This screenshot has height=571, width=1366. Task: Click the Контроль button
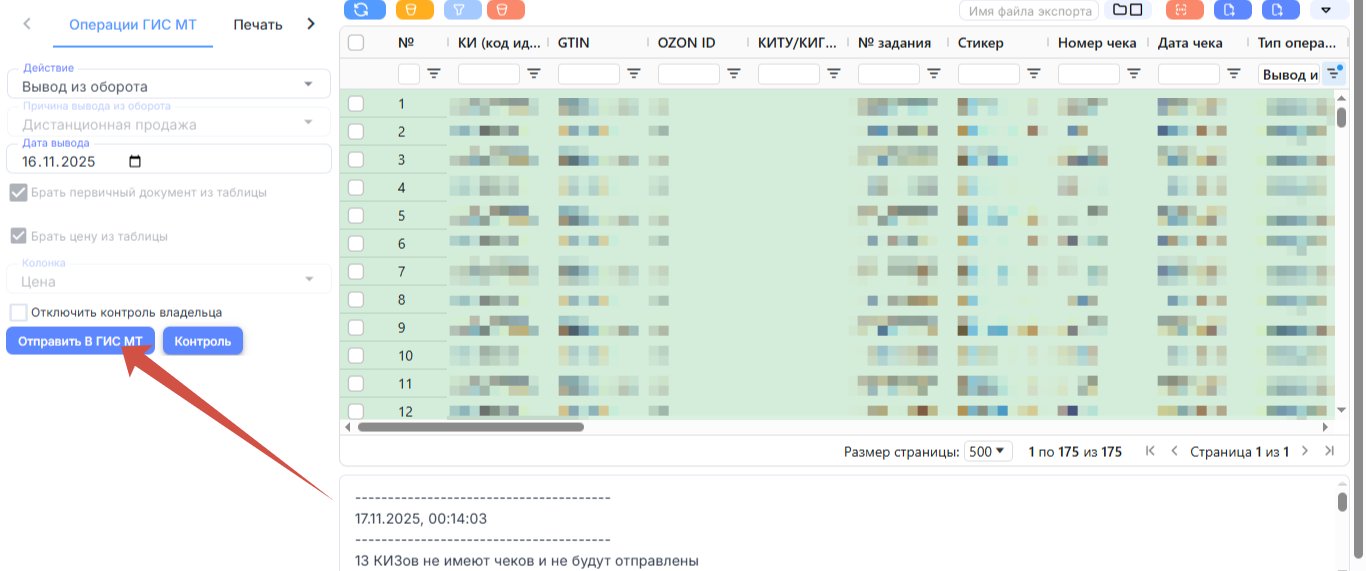[202, 341]
